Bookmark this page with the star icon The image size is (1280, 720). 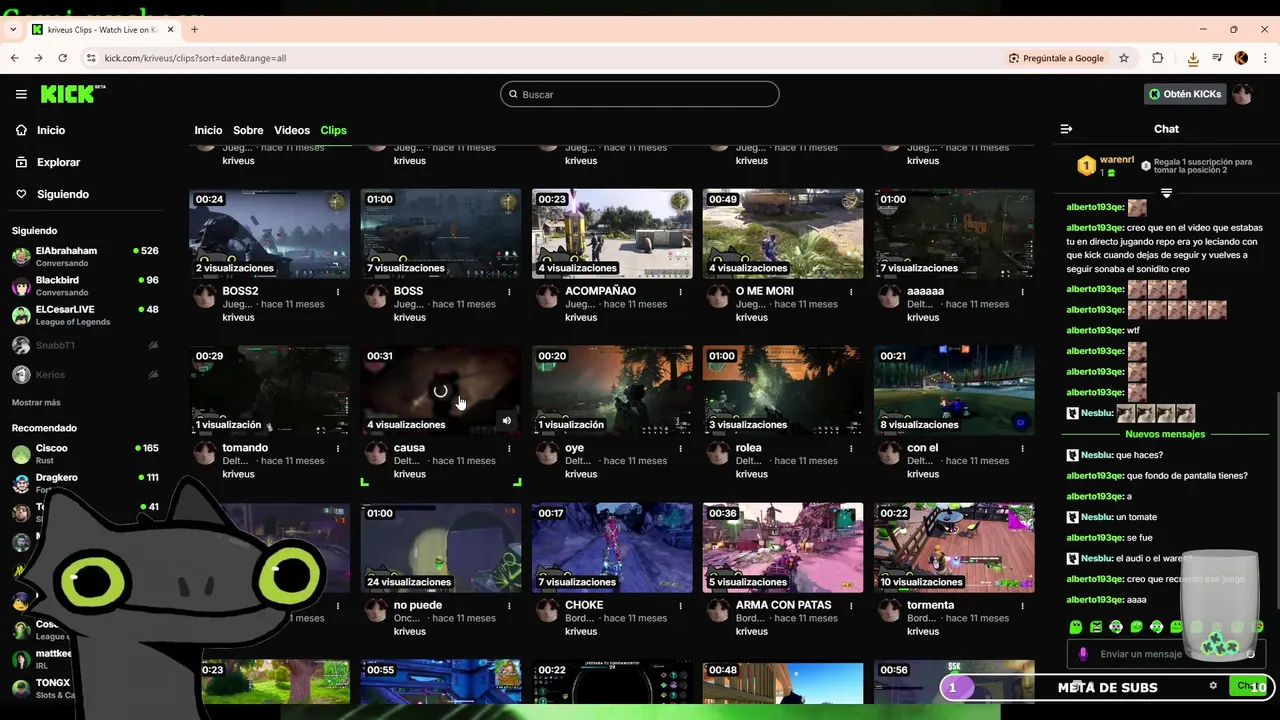point(1124,58)
